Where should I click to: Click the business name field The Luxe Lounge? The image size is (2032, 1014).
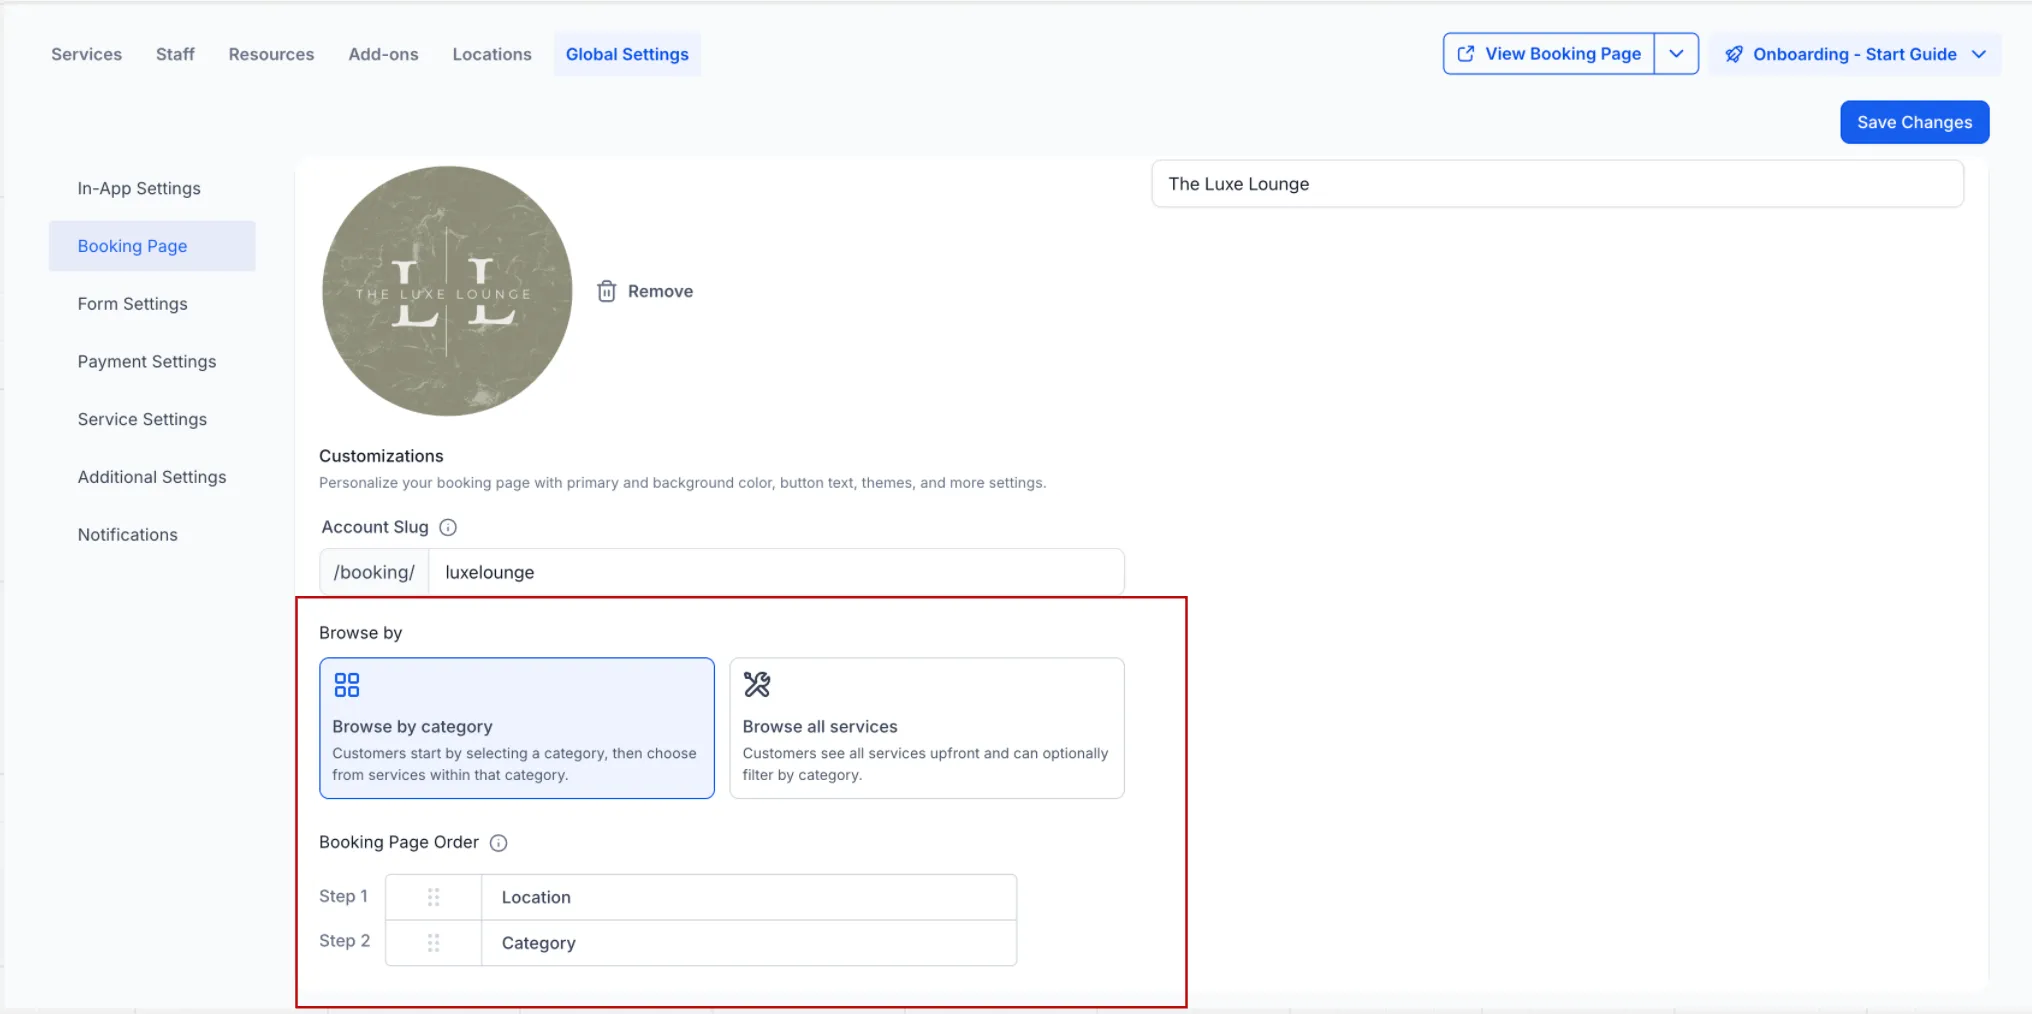1557,184
